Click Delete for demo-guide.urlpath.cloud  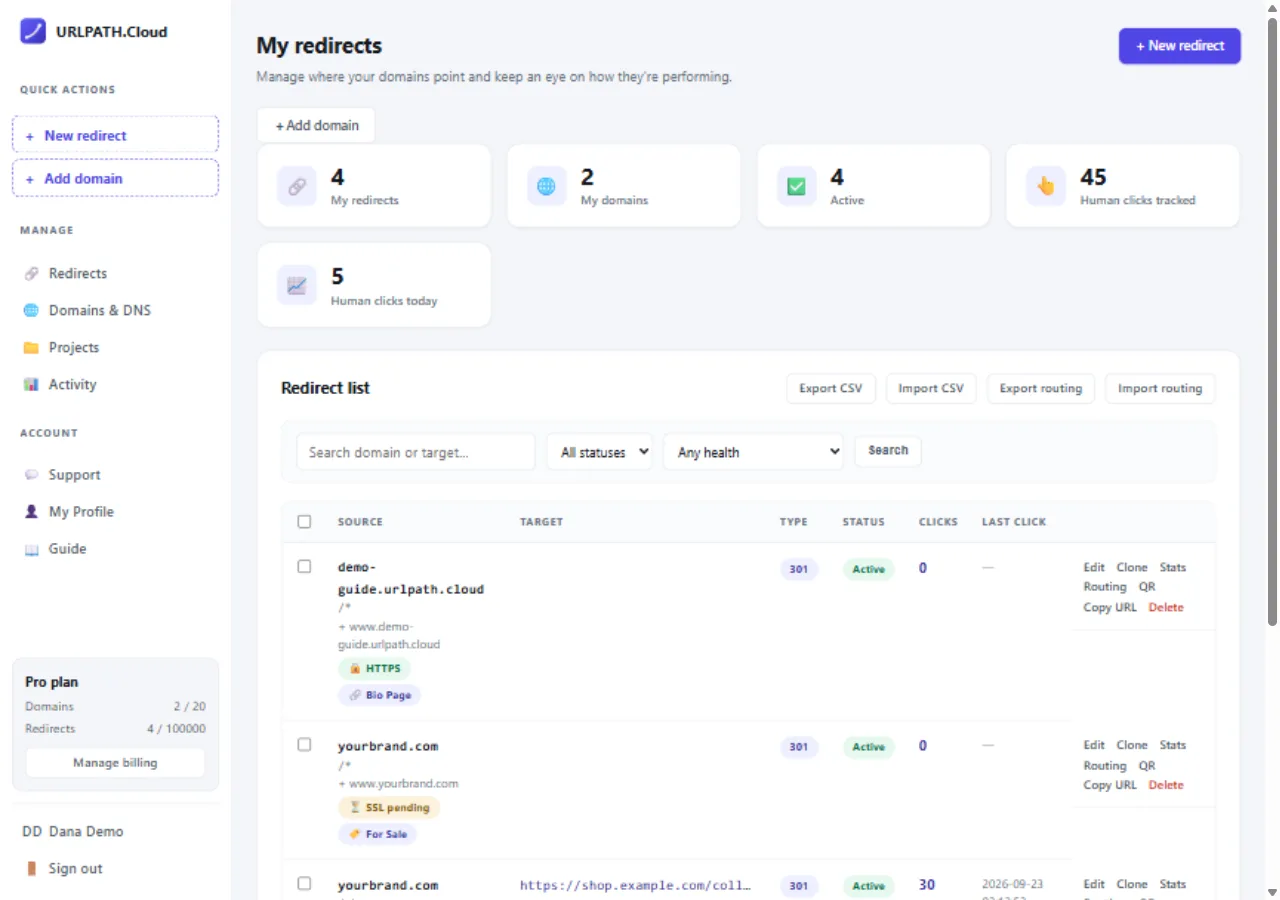[1166, 607]
